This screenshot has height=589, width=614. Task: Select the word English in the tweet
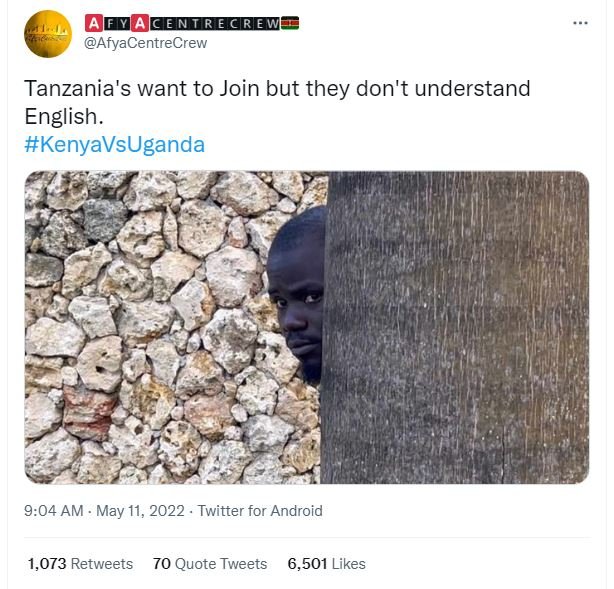point(64,117)
